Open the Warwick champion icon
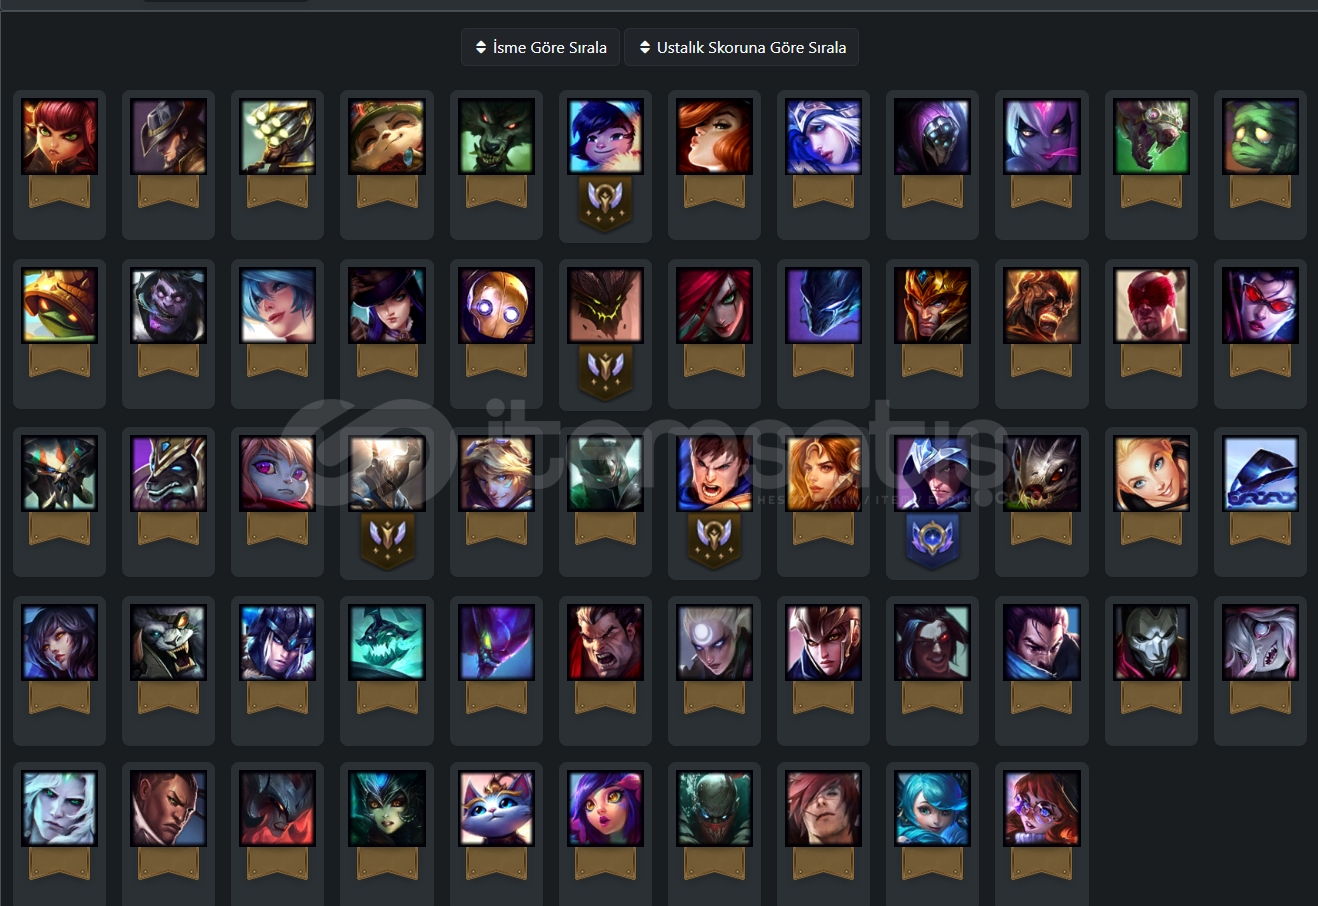The height and width of the screenshot is (906, 1318). point(496,137)
